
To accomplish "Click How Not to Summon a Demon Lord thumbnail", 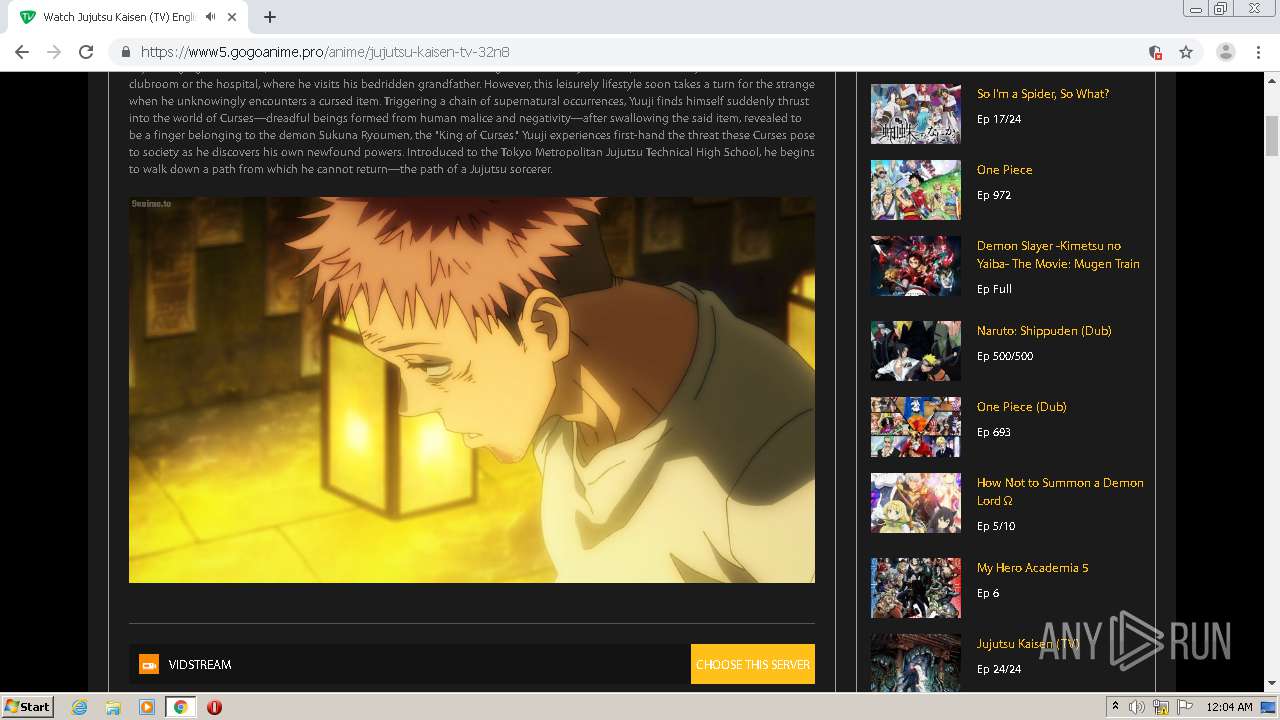I will click(916, 503).
